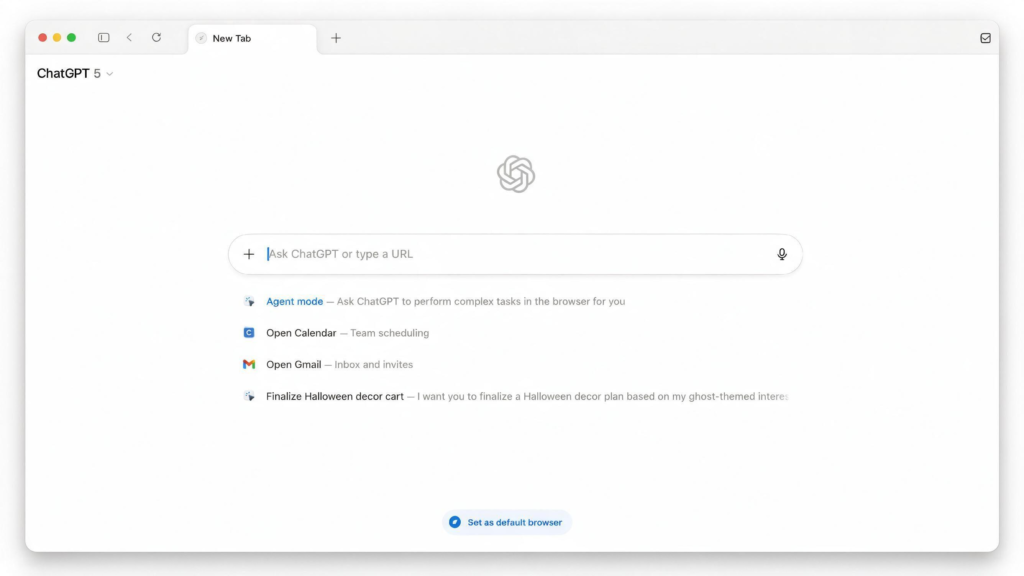Maximize the window with green button
Image resolution: width=1024 pixels, height=576 pixels.
click(x=71, y=38)
